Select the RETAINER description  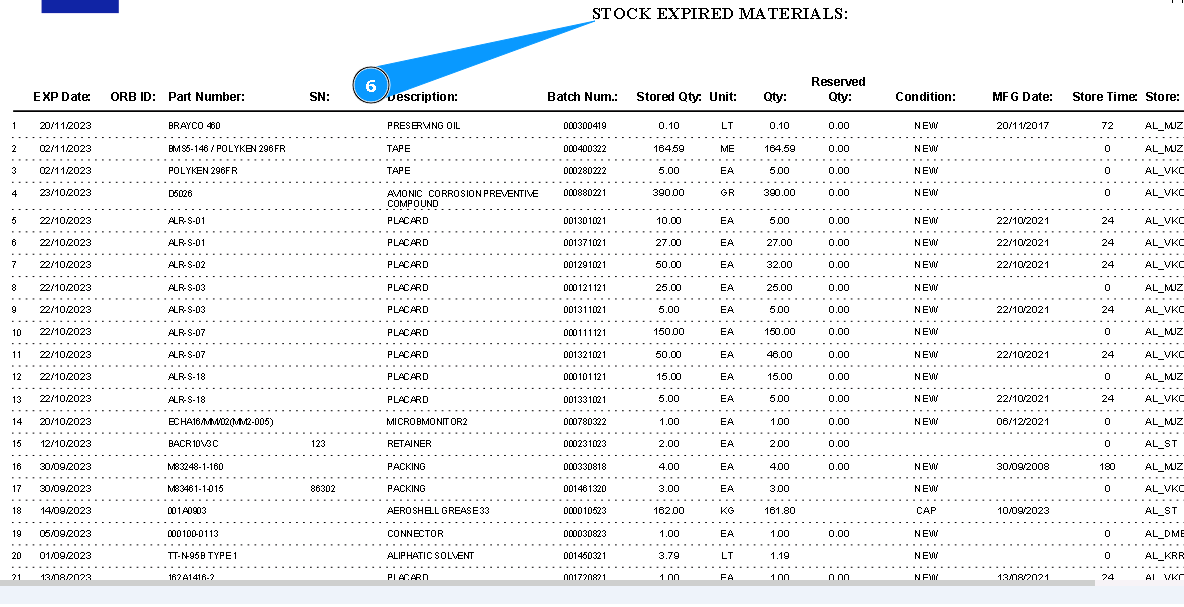(409, 444)
